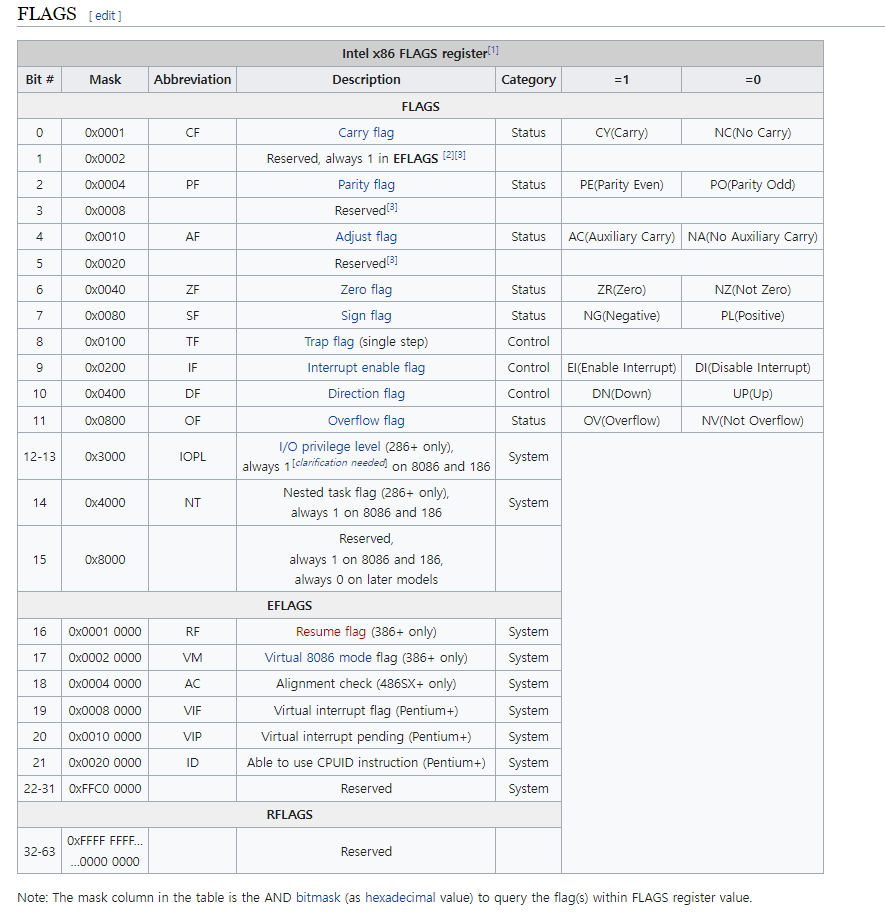Click the =1 column header
This screenshot has height=920, width=885.
tap(621, 80)
